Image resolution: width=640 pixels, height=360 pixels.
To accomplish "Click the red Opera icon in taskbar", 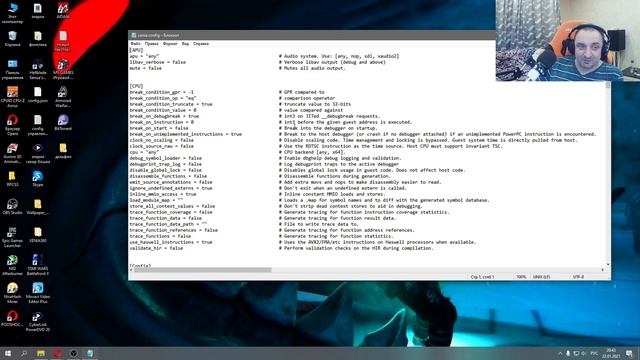I will 57,353.
